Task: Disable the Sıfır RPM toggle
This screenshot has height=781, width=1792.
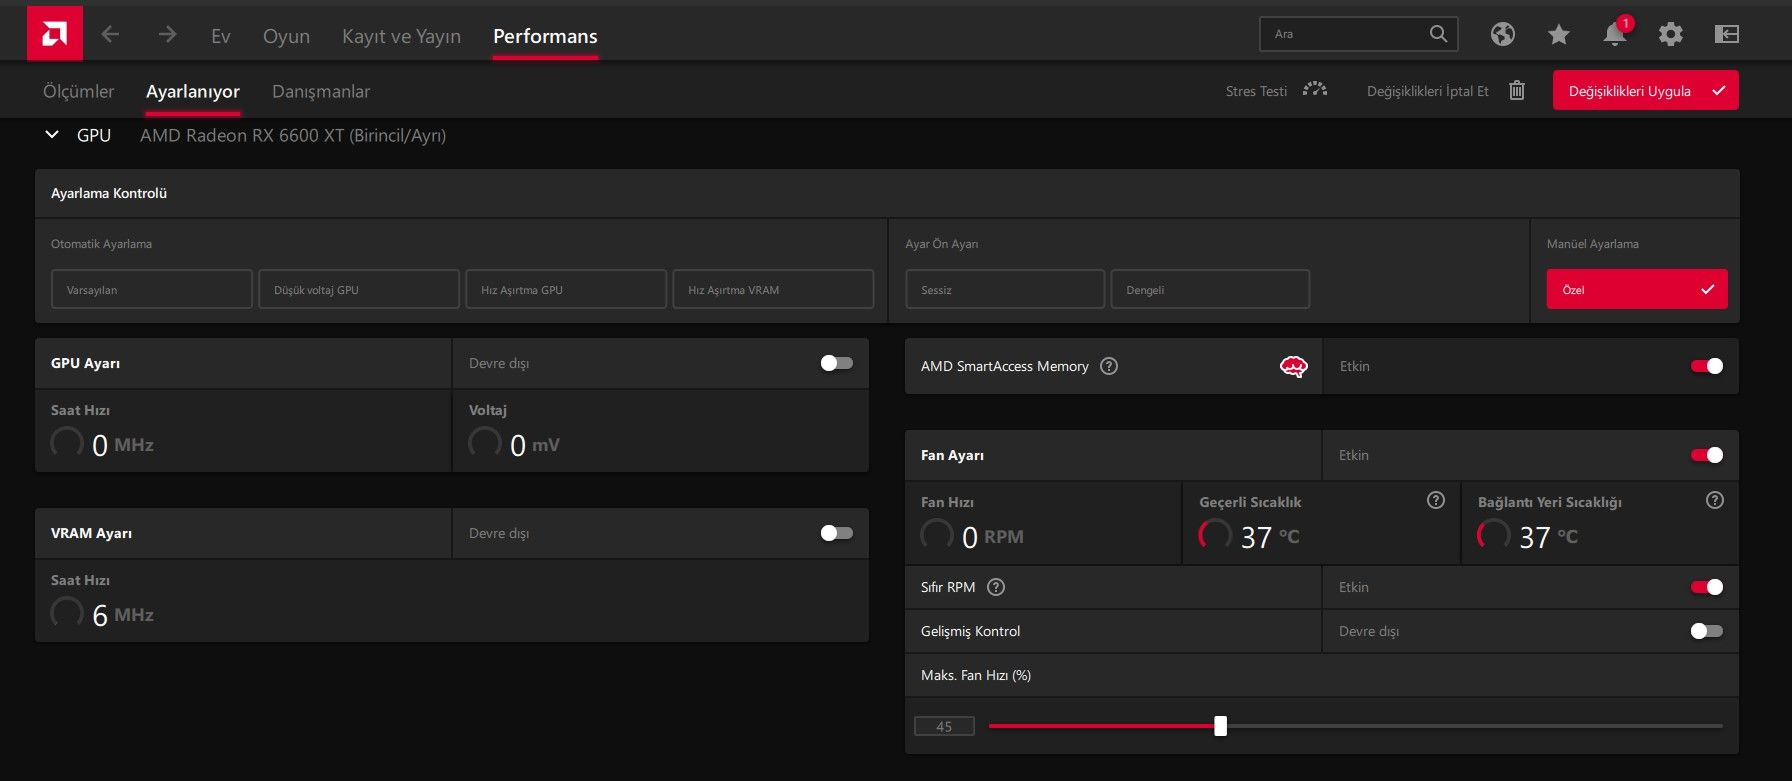Action: (x=1706, y=587)
